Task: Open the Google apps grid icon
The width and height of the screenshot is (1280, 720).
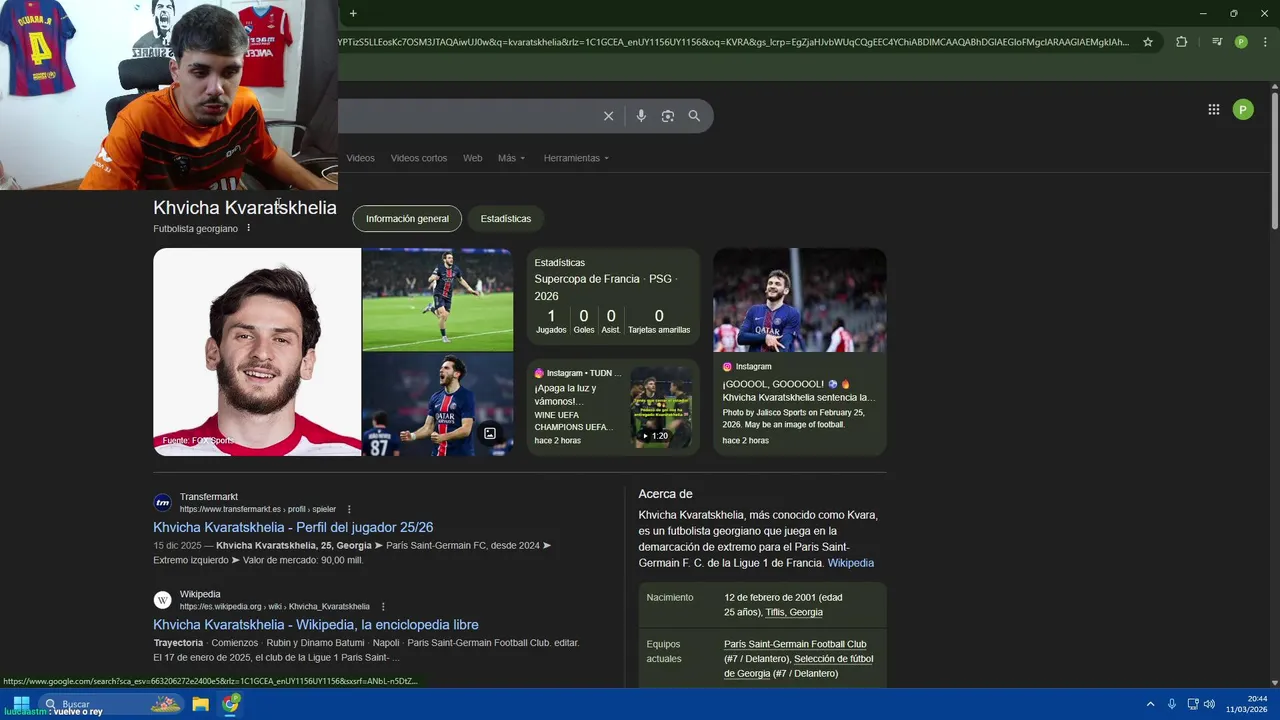Action: click(x=1214, y=110)
